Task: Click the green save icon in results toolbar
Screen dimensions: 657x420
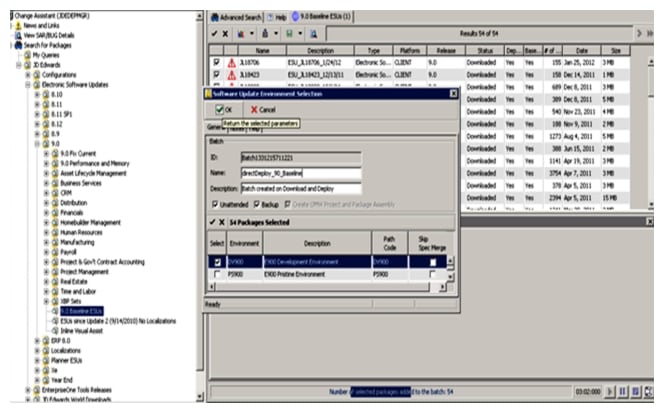Action: [289, 34]
